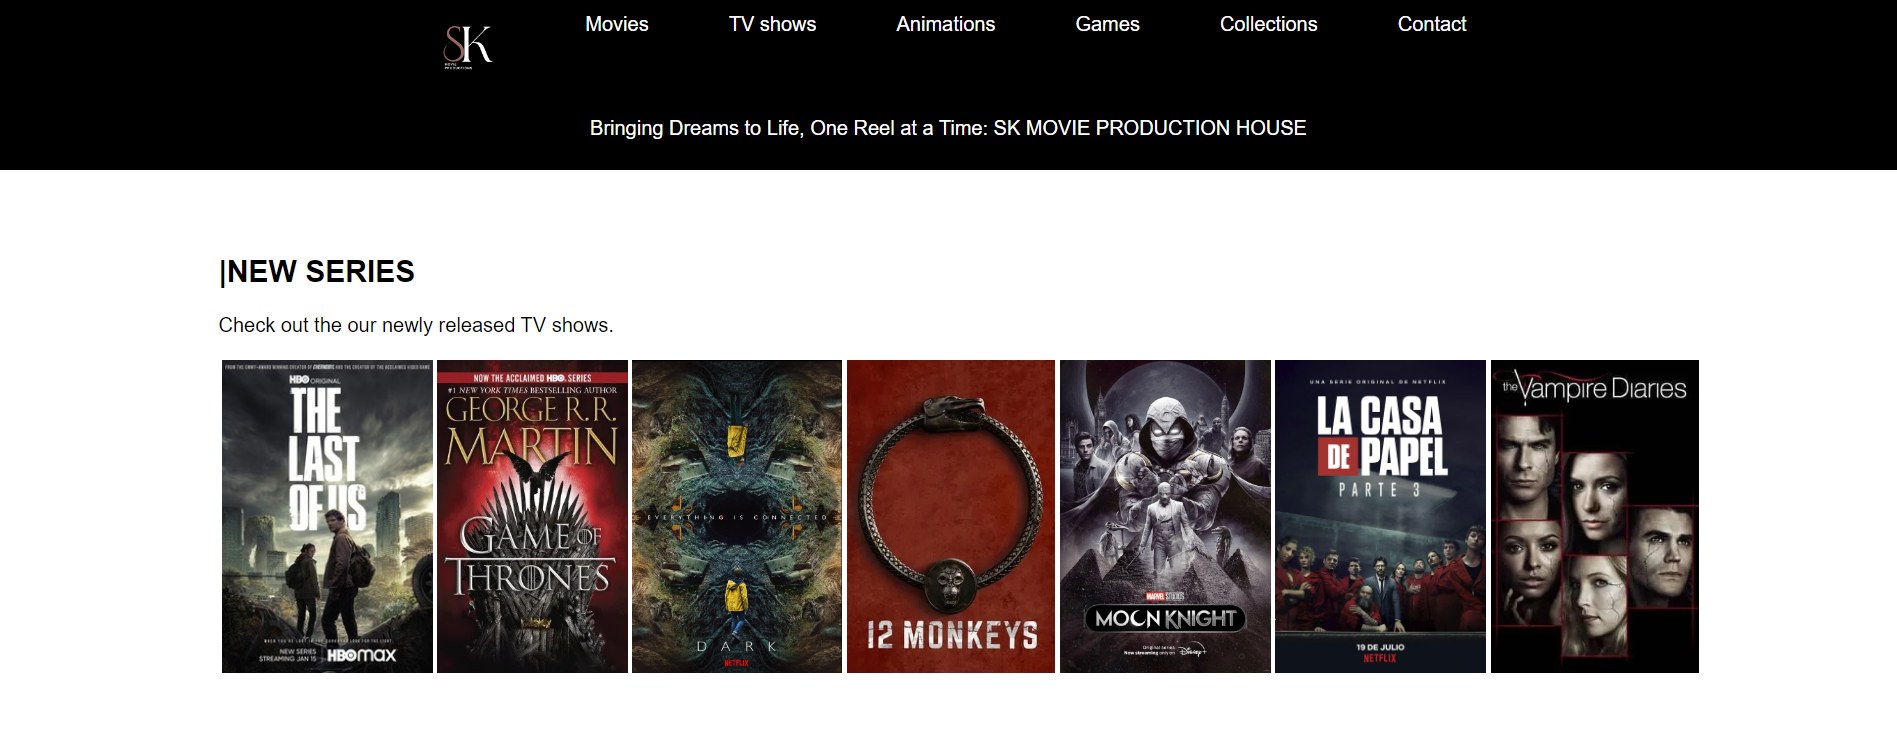Open the Games page link
Image resolution: width=1897 pixels, height=751 pixels.
[x=1107, y=24]
